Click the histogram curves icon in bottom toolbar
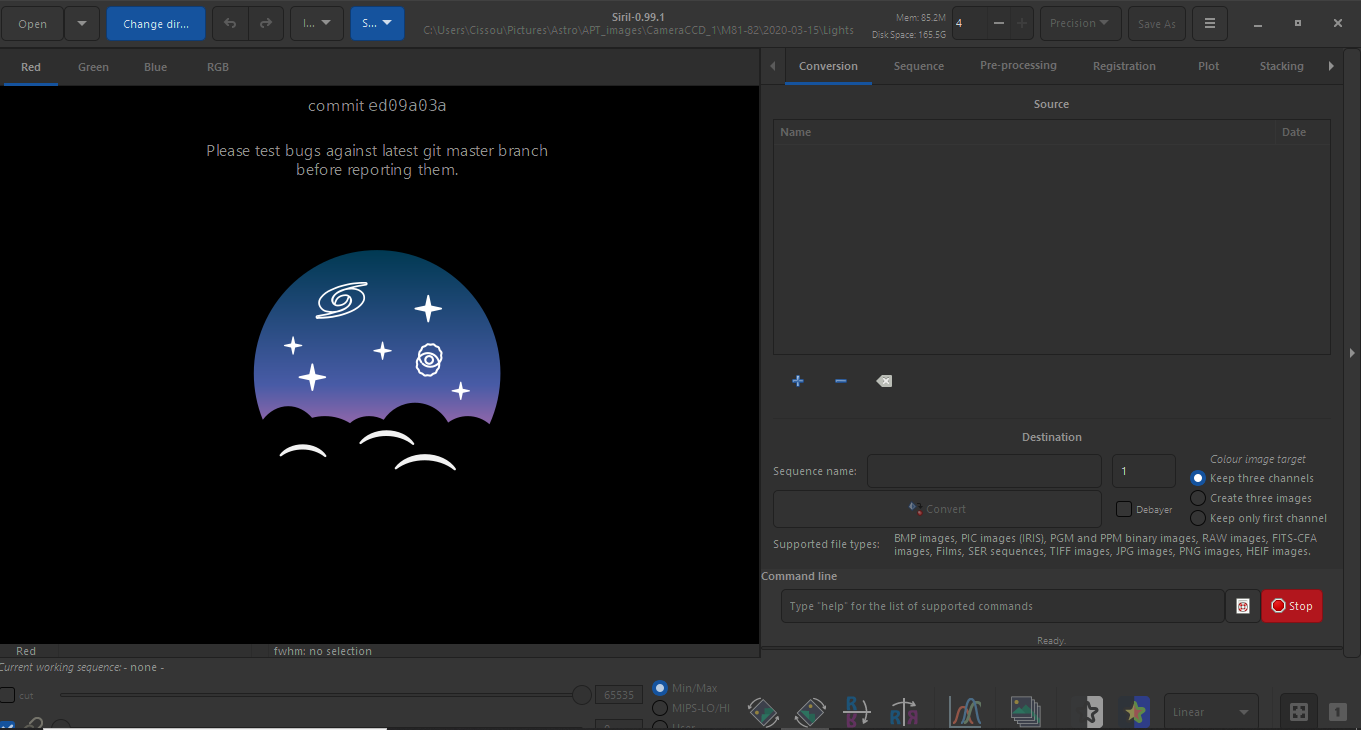 coord(965,711)
